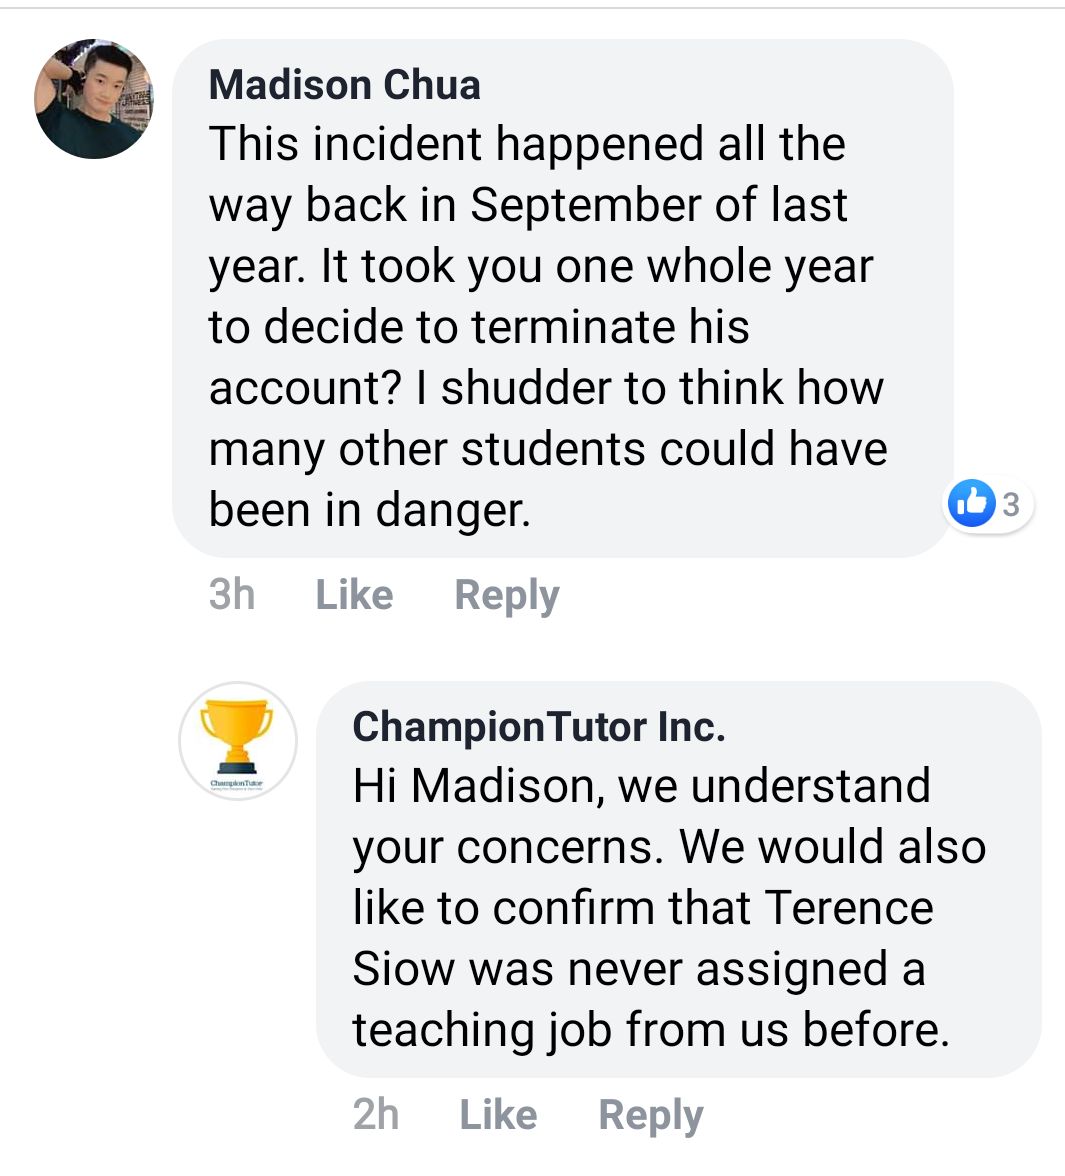Click the blue thumbs-up reaction icon

pos(971,502)
